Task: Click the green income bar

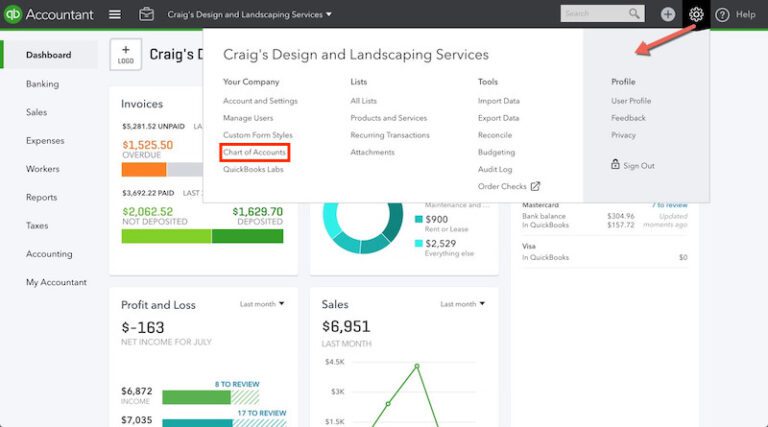Action: tap(196, 397)
